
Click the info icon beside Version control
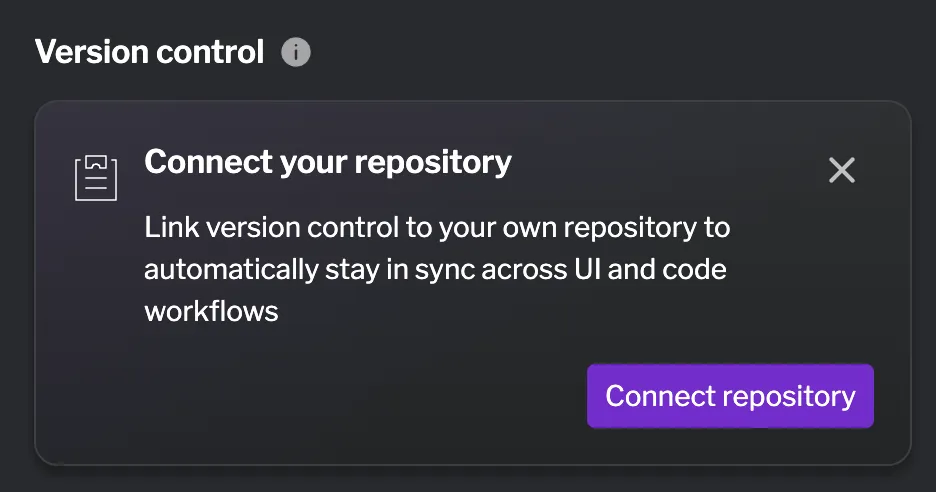click(295, 52)
